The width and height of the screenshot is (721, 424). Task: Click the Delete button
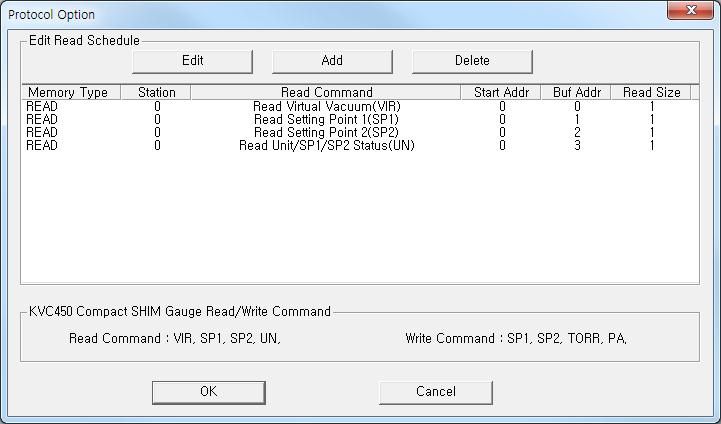click(x=471, y=61)
